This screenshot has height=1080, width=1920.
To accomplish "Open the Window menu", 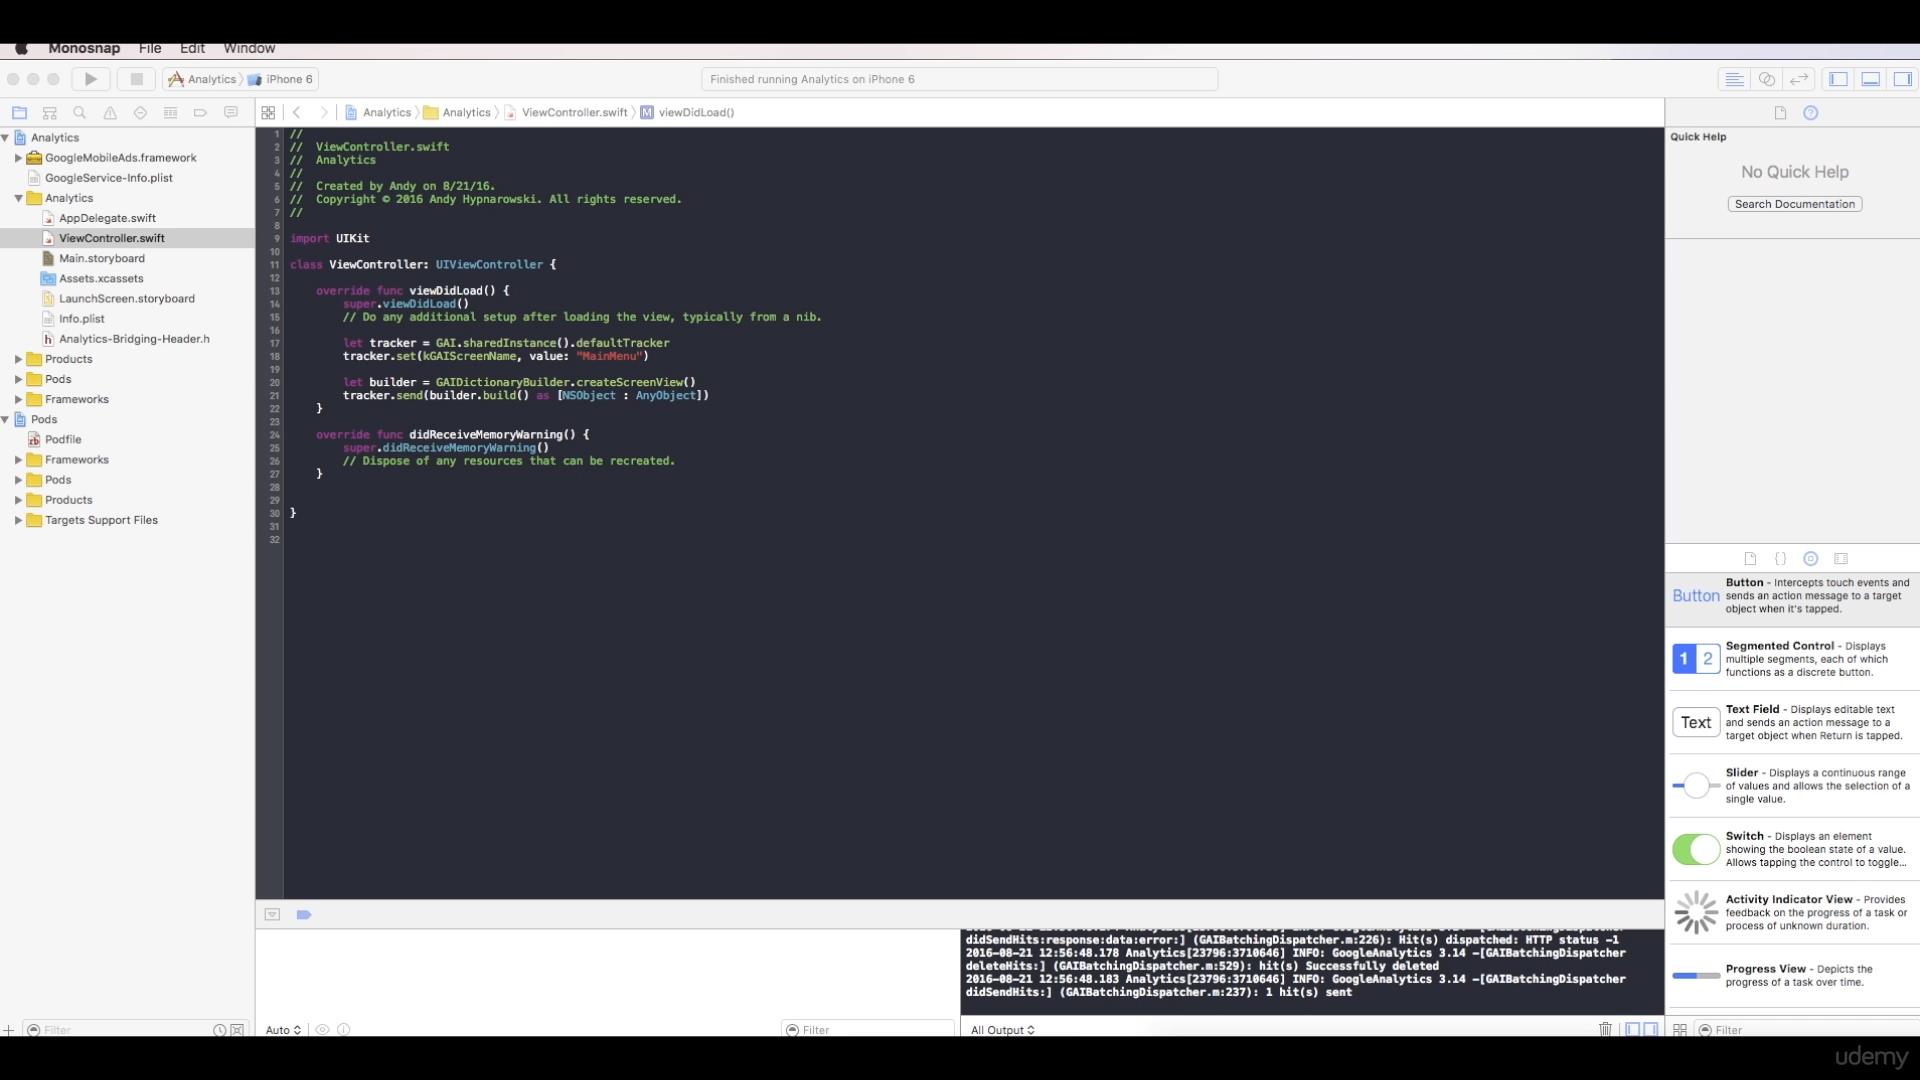I will click(249, 48).
